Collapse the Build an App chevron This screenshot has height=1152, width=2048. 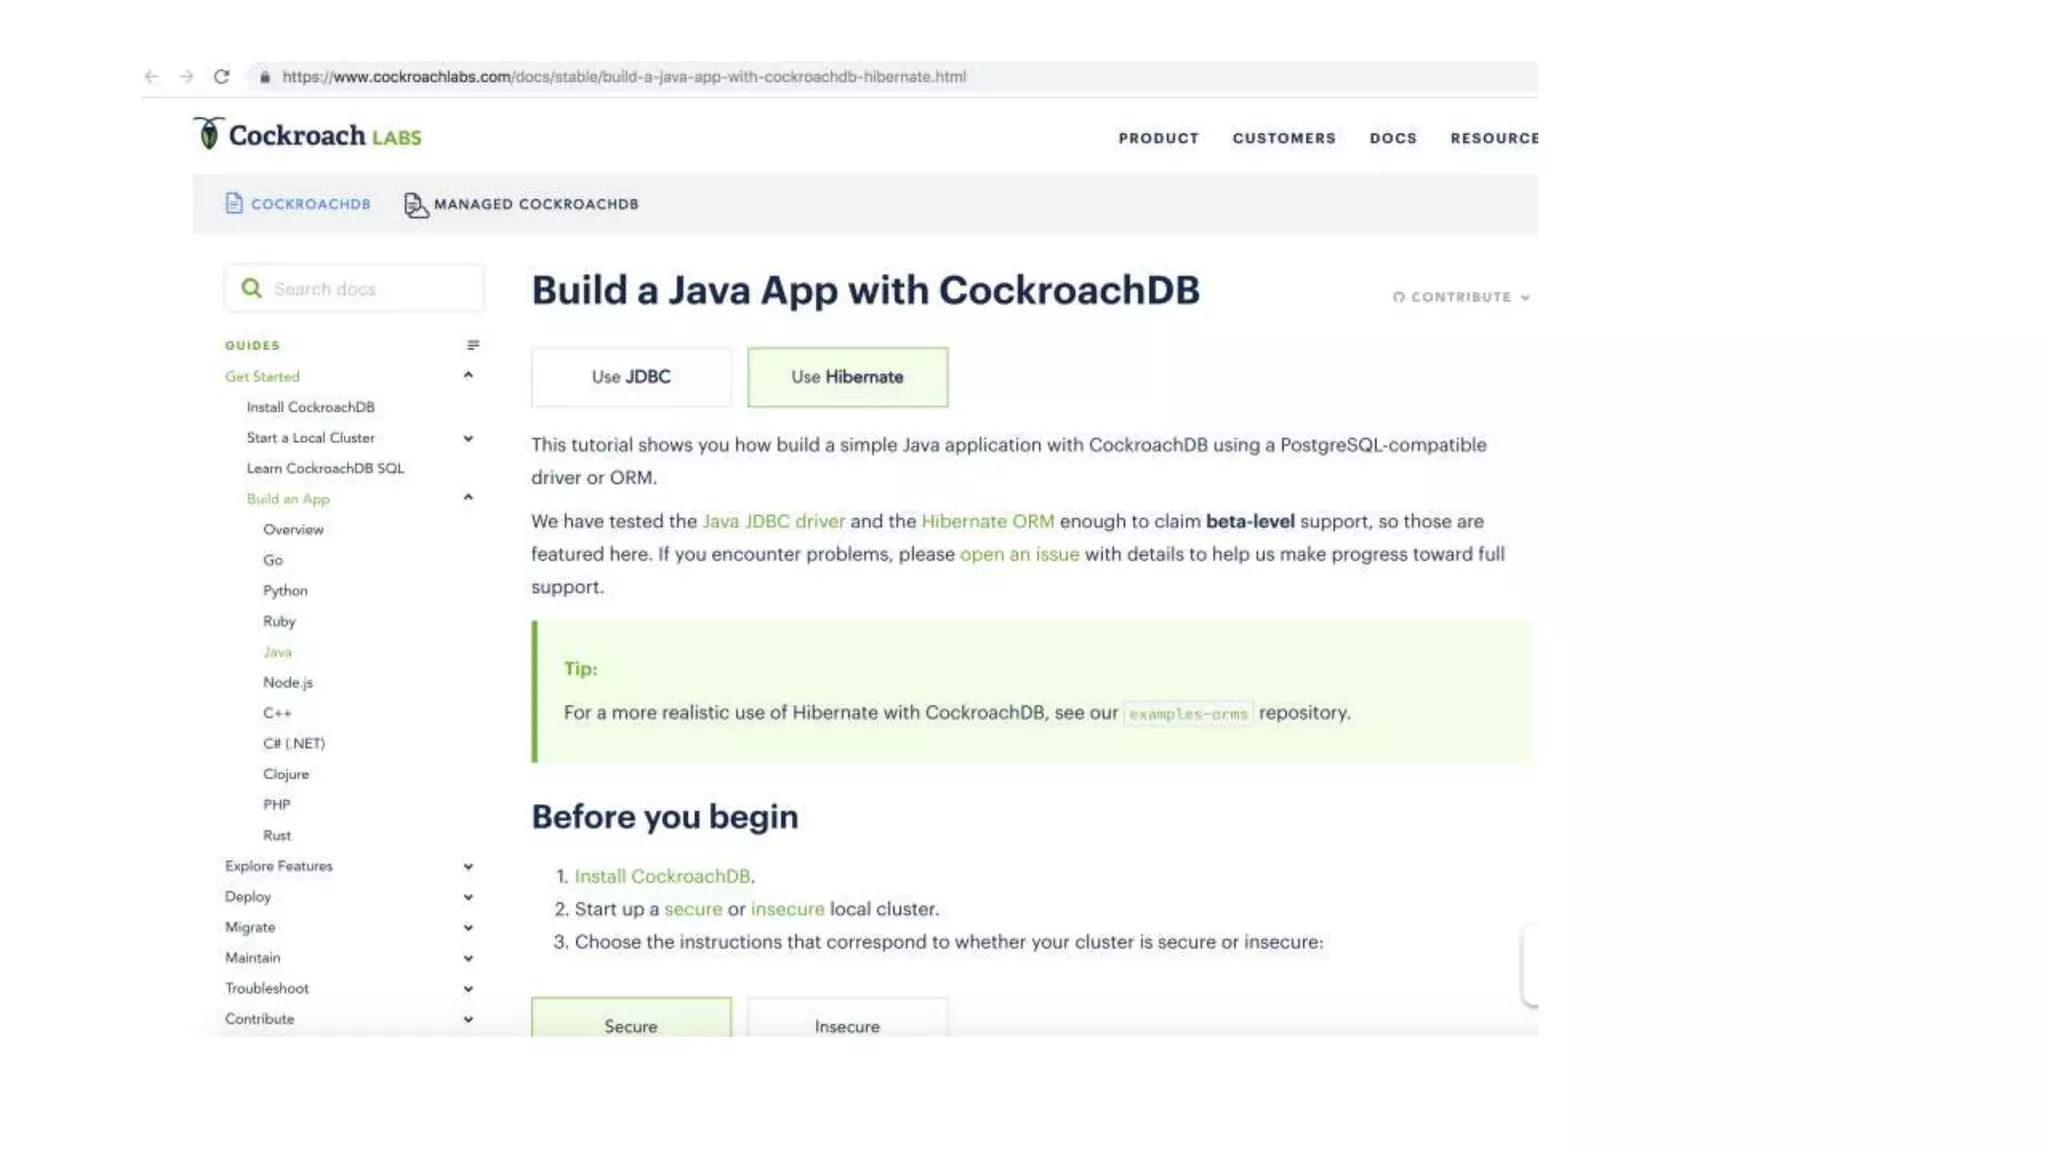click(468, 497)
